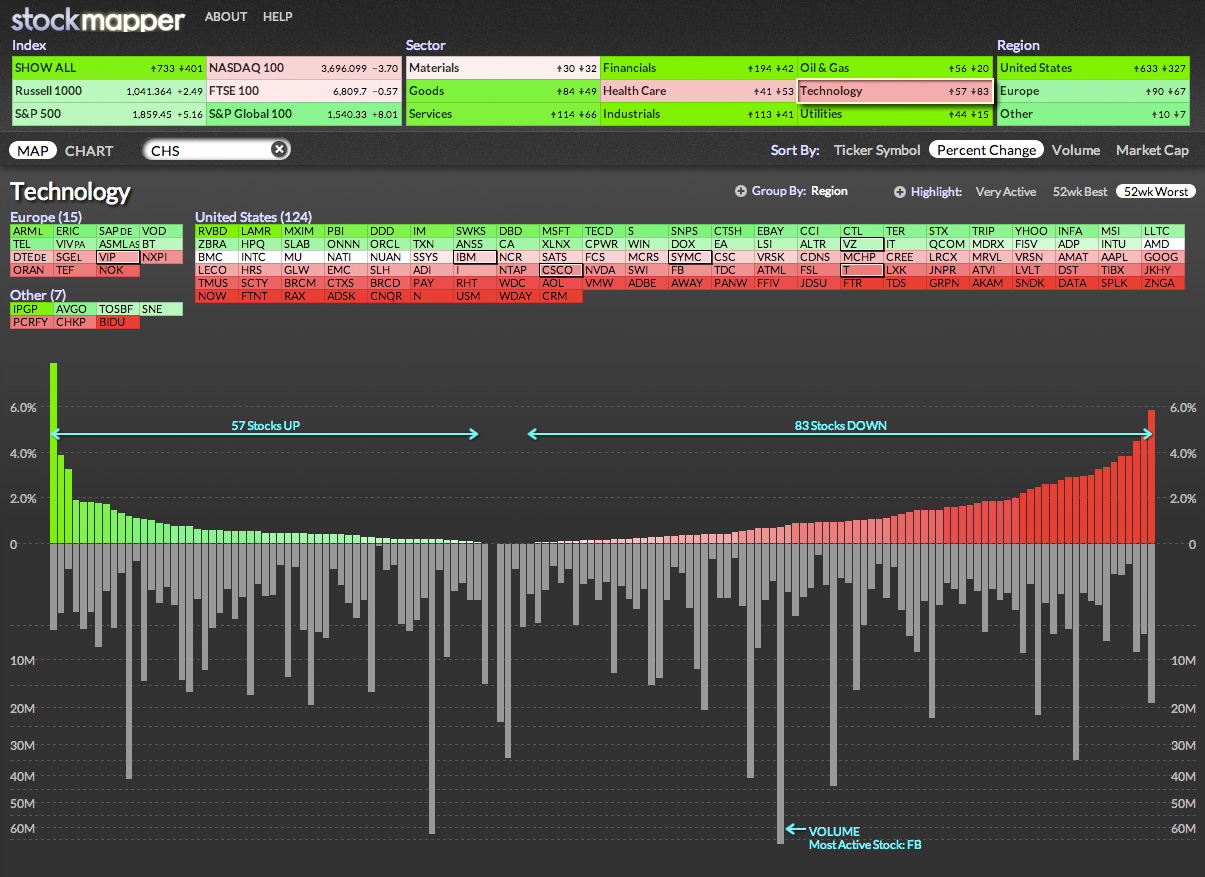
Task: Select the RVBD stock tile
Action: (217, 231)
